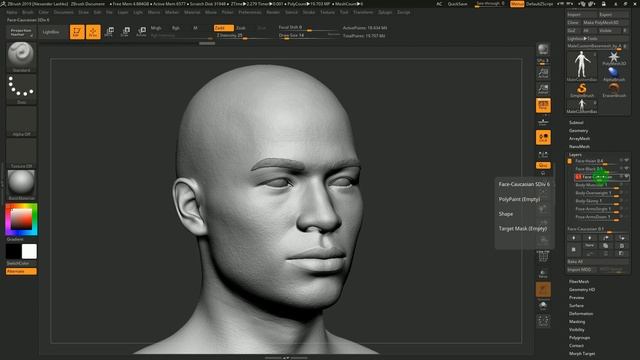Click the BPR render button

[543, 50]
